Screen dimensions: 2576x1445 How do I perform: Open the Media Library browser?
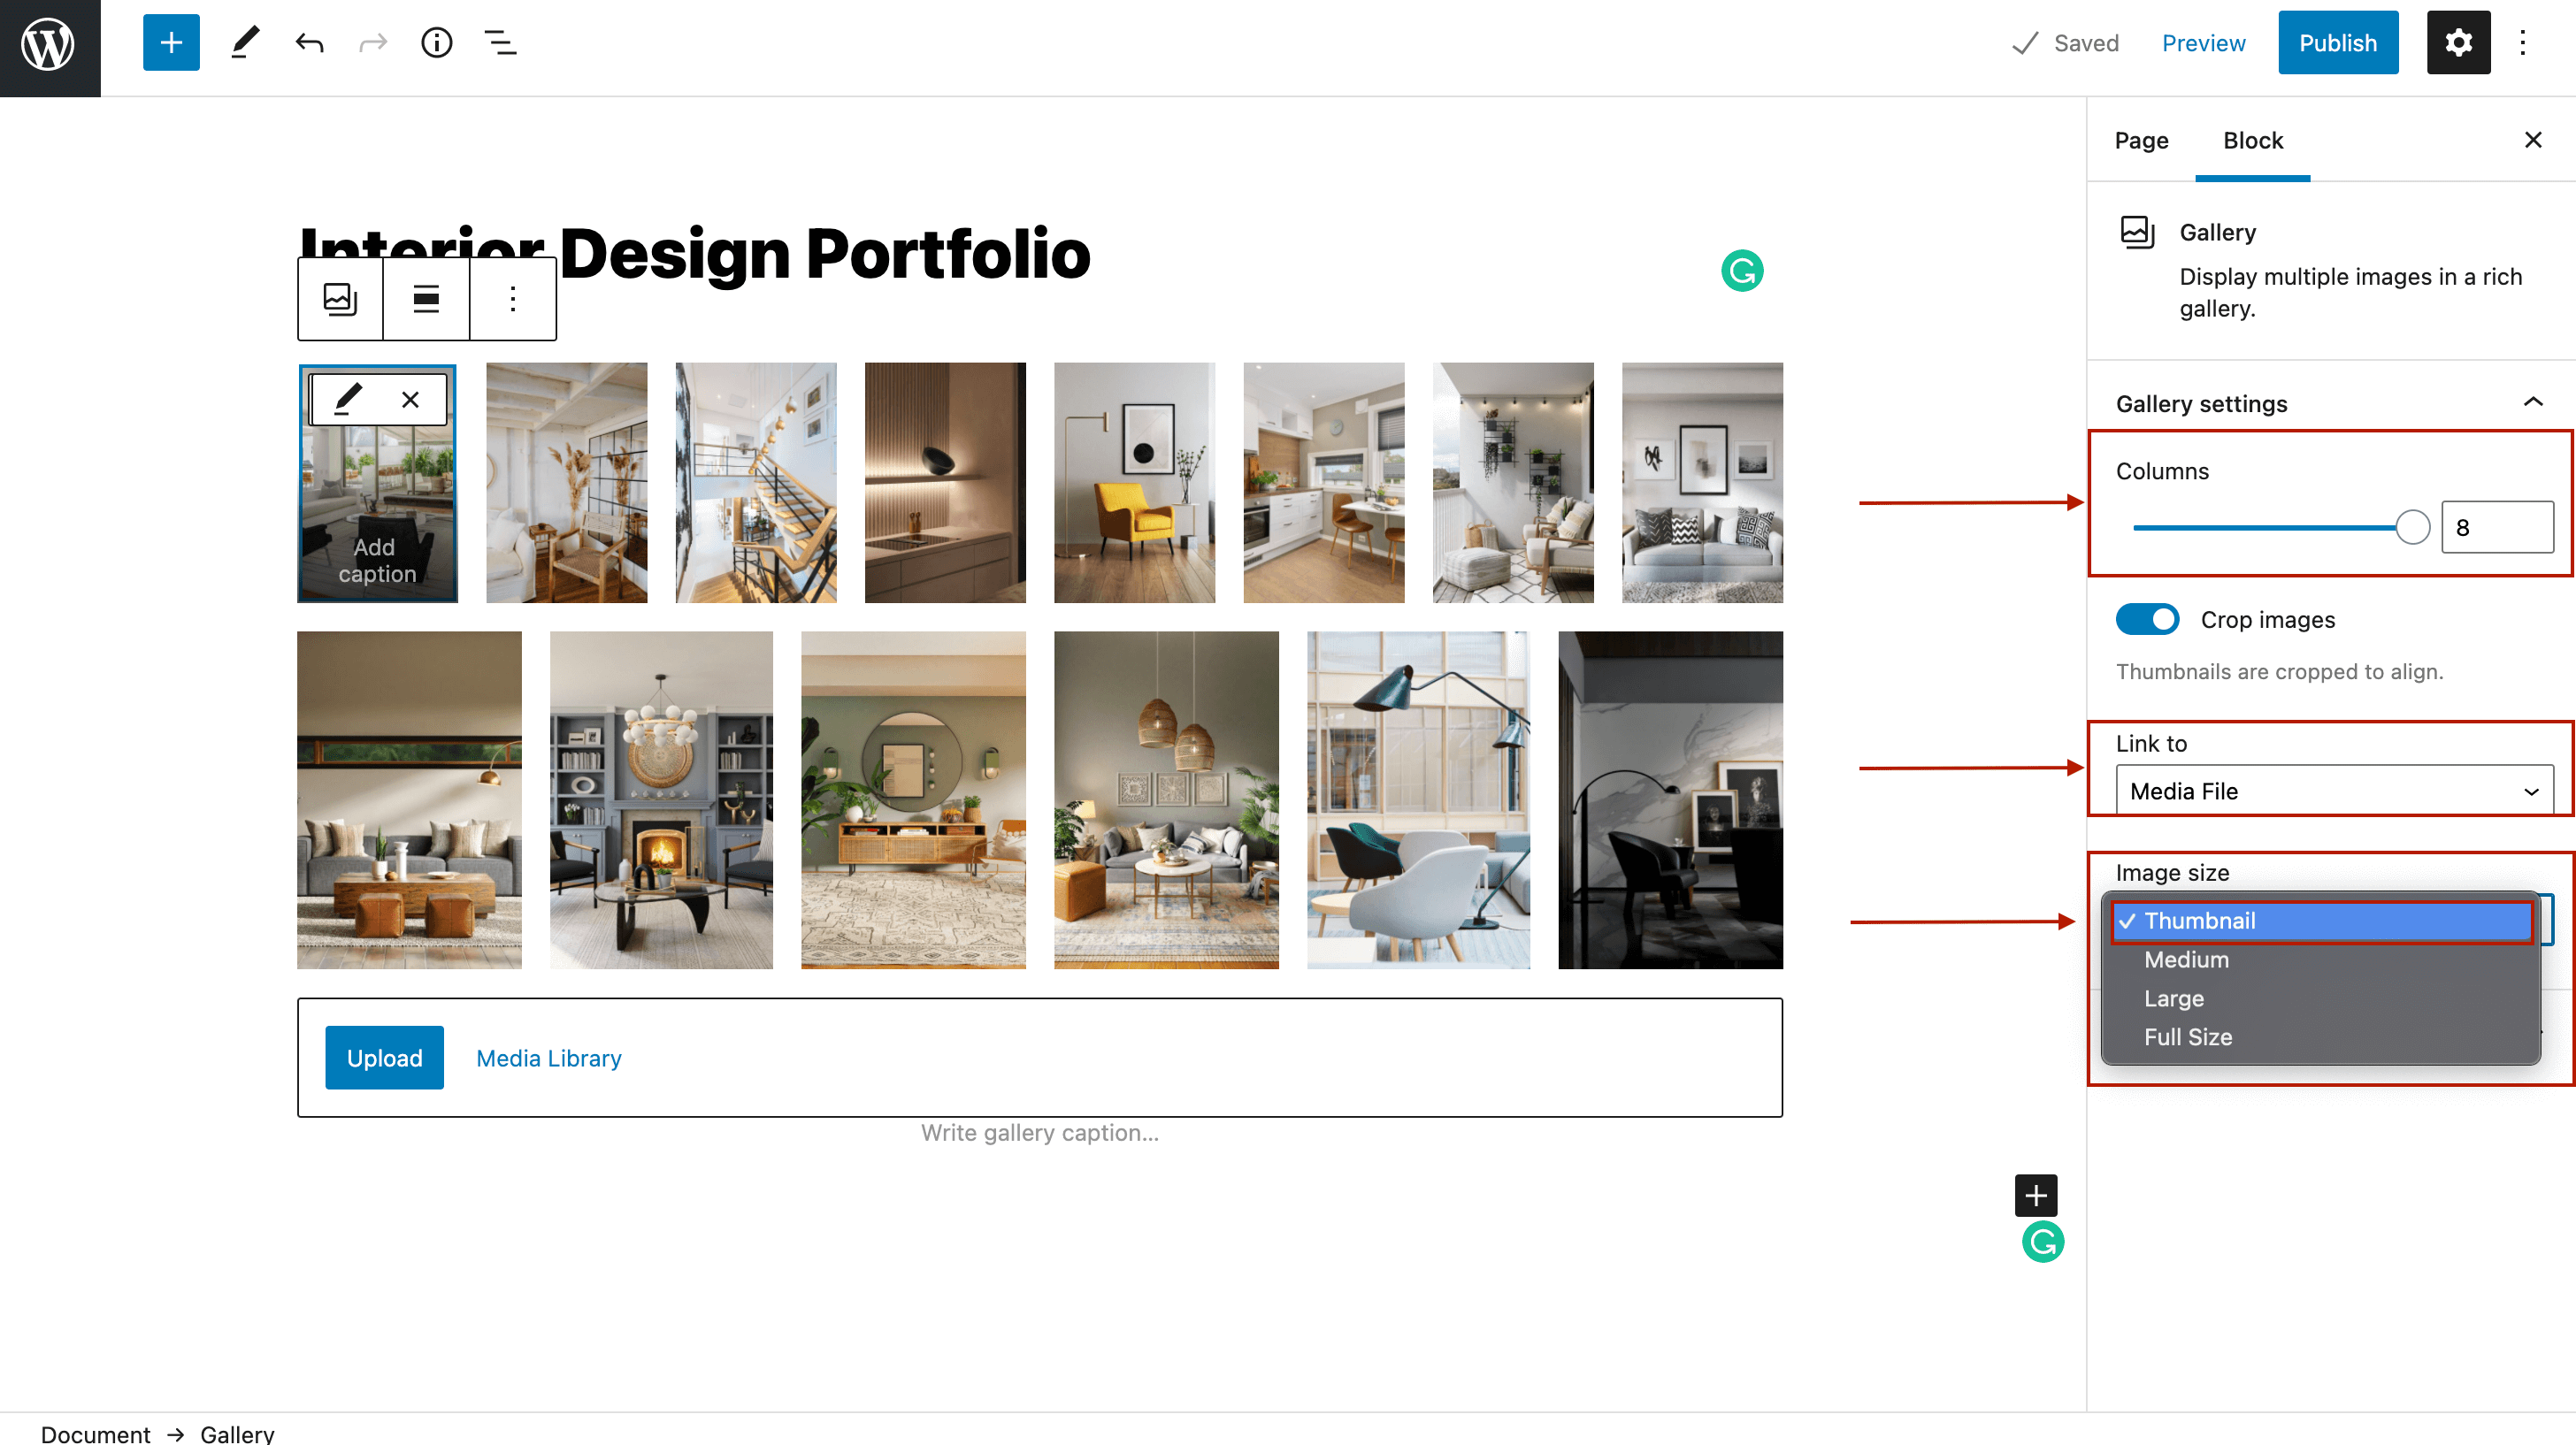(548, 1058)
